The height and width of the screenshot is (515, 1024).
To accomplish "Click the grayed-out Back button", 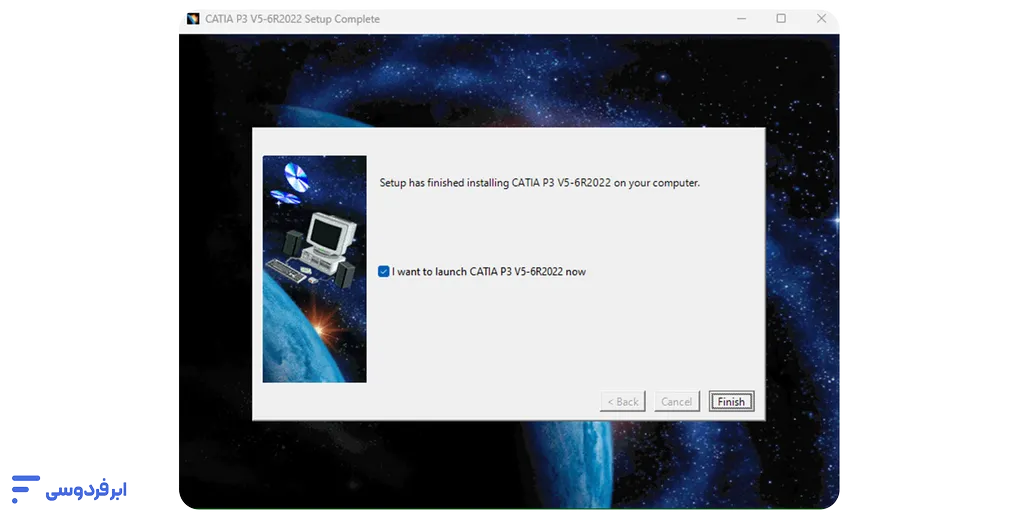I will coord(622,402).
